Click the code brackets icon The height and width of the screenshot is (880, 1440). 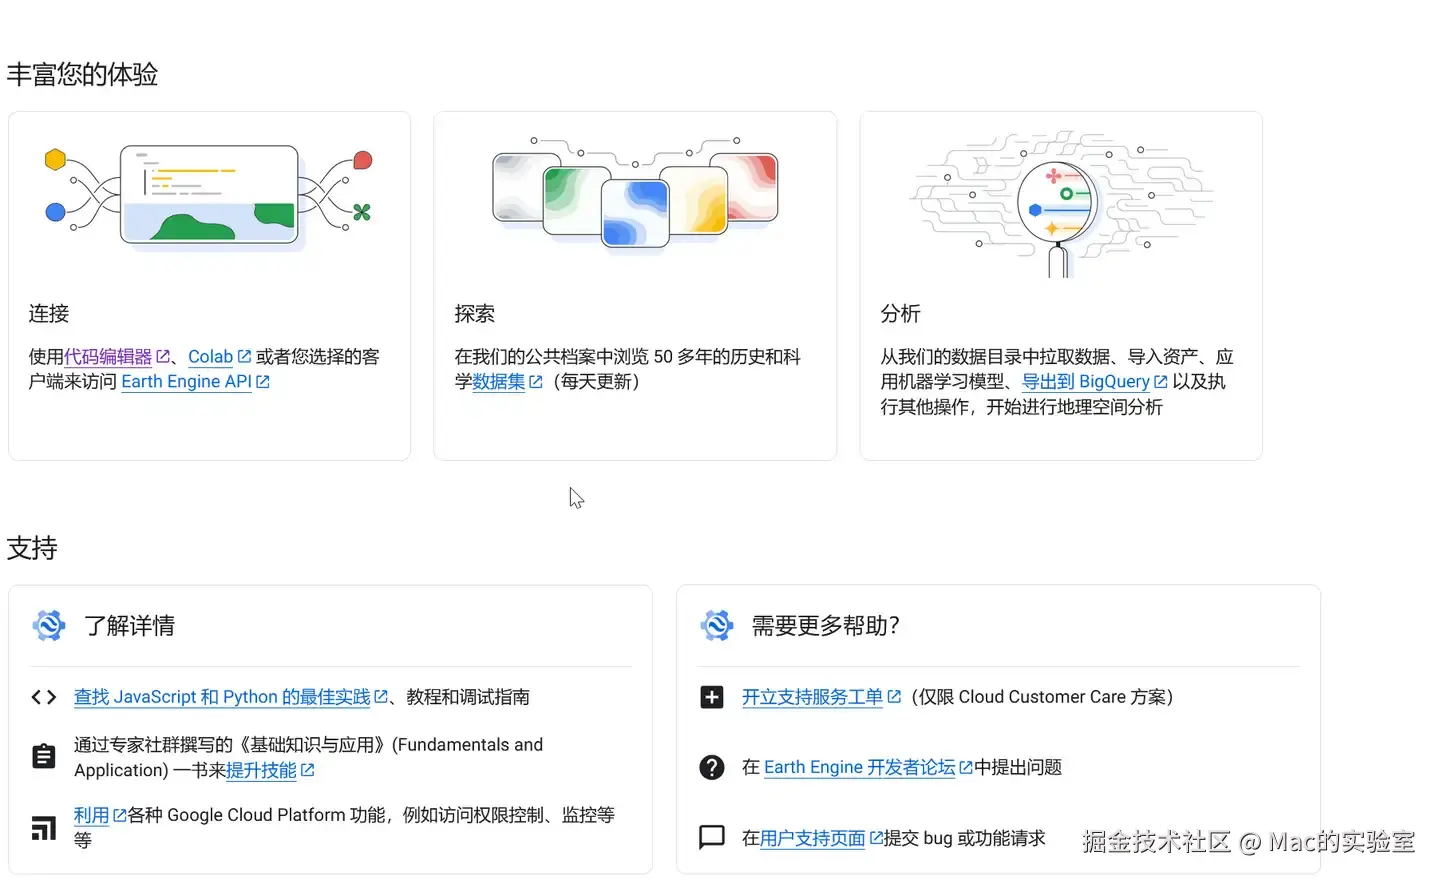pos(44,697)
